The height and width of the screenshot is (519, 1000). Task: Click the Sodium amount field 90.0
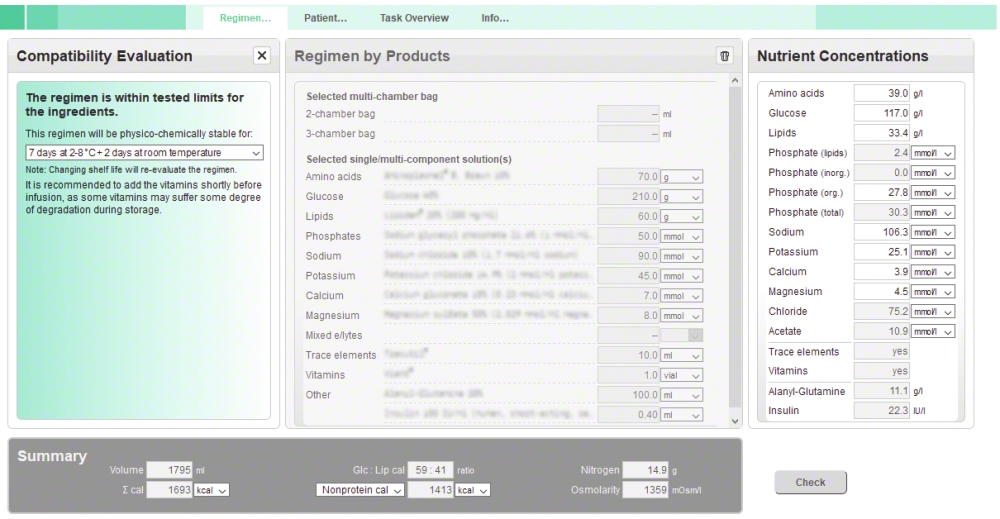click(628, 256)
